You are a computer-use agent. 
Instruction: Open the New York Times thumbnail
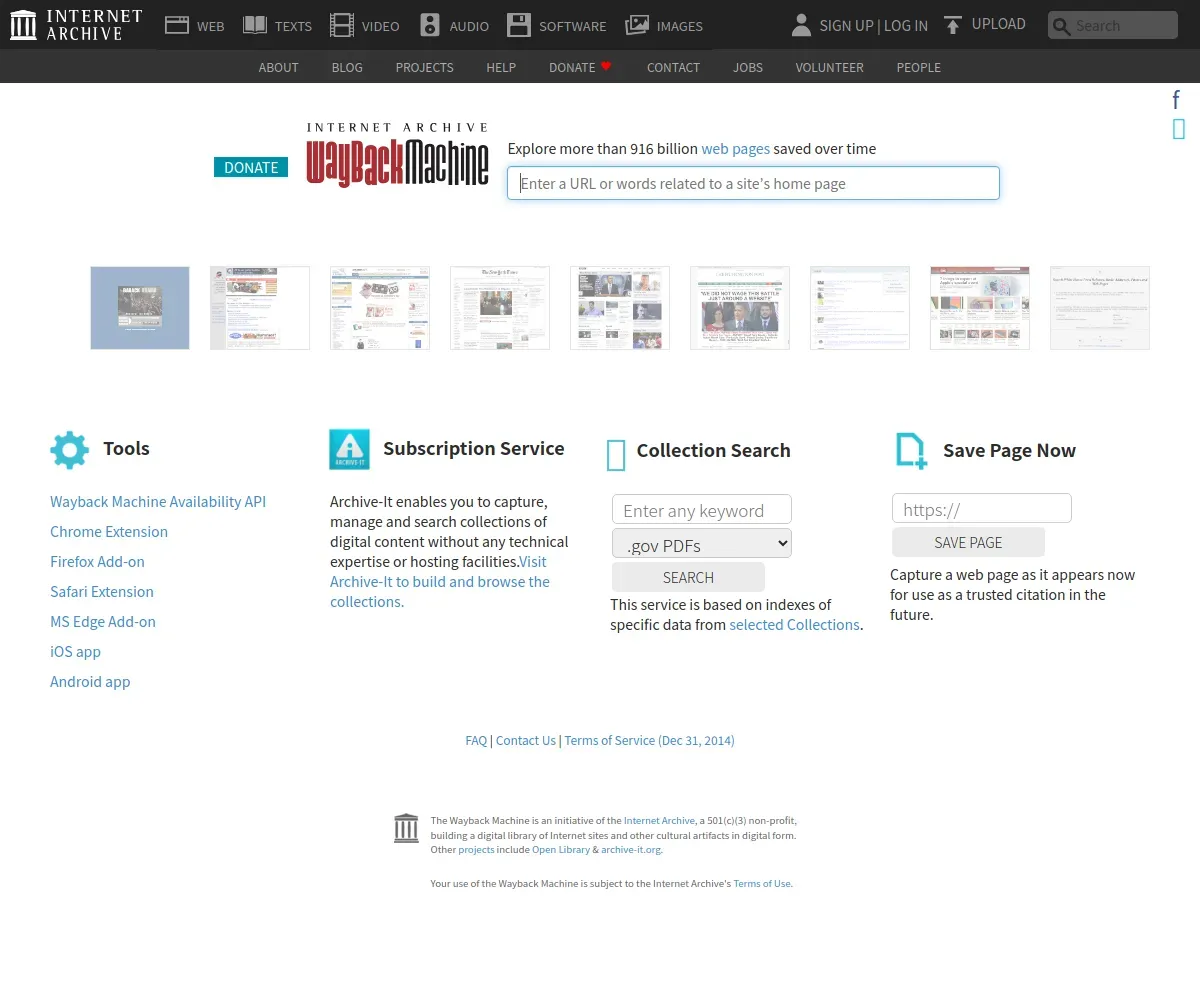tap(500, 308)
